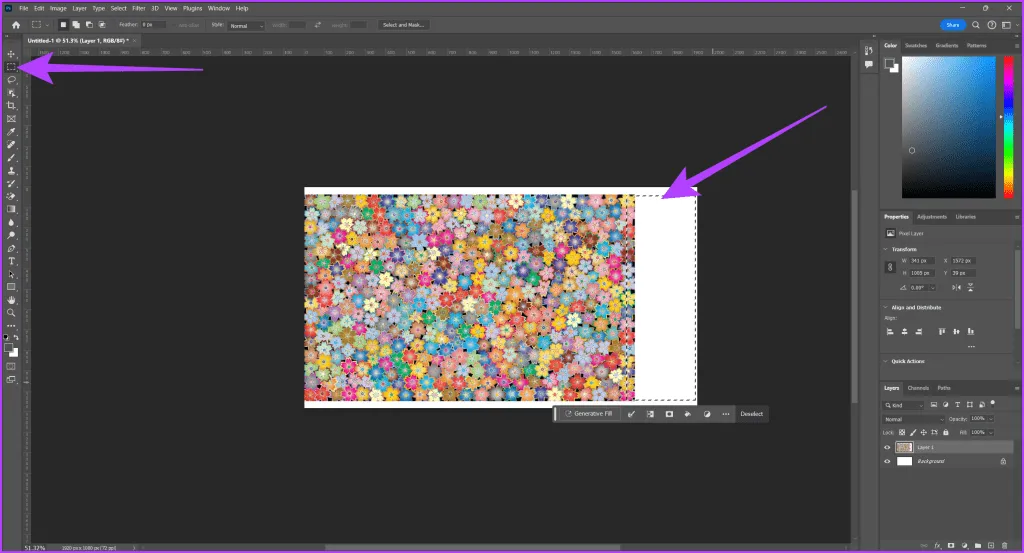Image resolution: width=1024 pixels, height=553 pixels.
Task: Click the Home icon in options bar
Action: (x=15, y=25)
